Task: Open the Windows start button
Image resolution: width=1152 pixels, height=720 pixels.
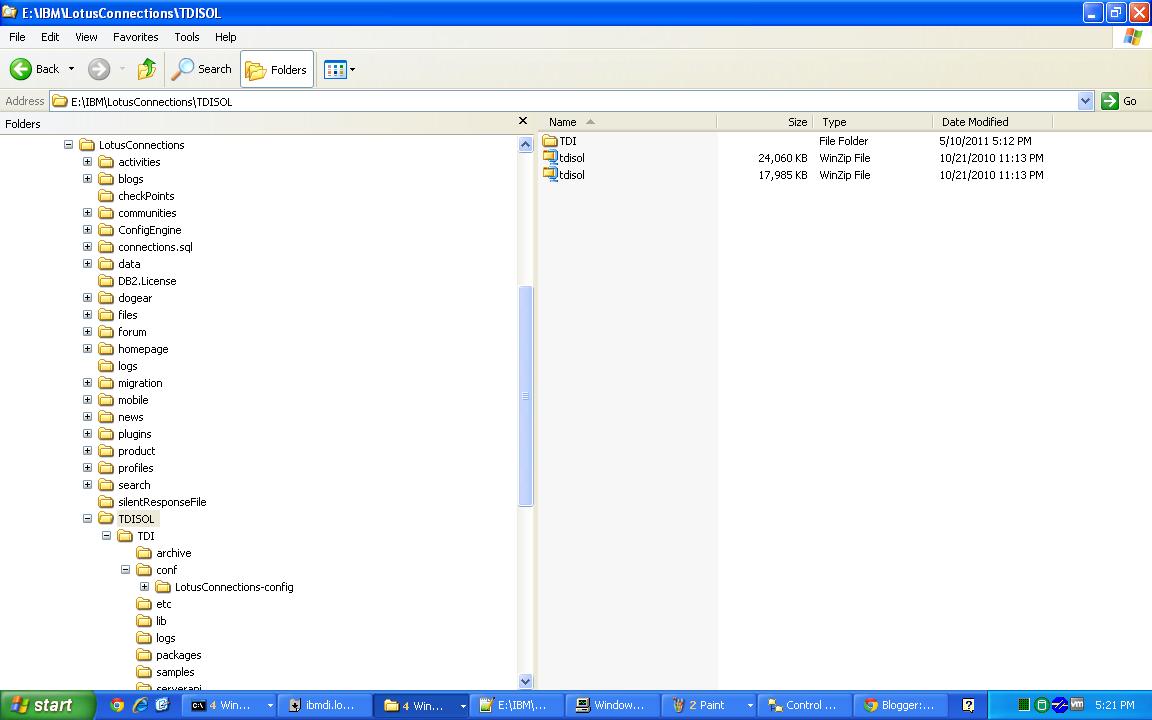Action: 48,705
